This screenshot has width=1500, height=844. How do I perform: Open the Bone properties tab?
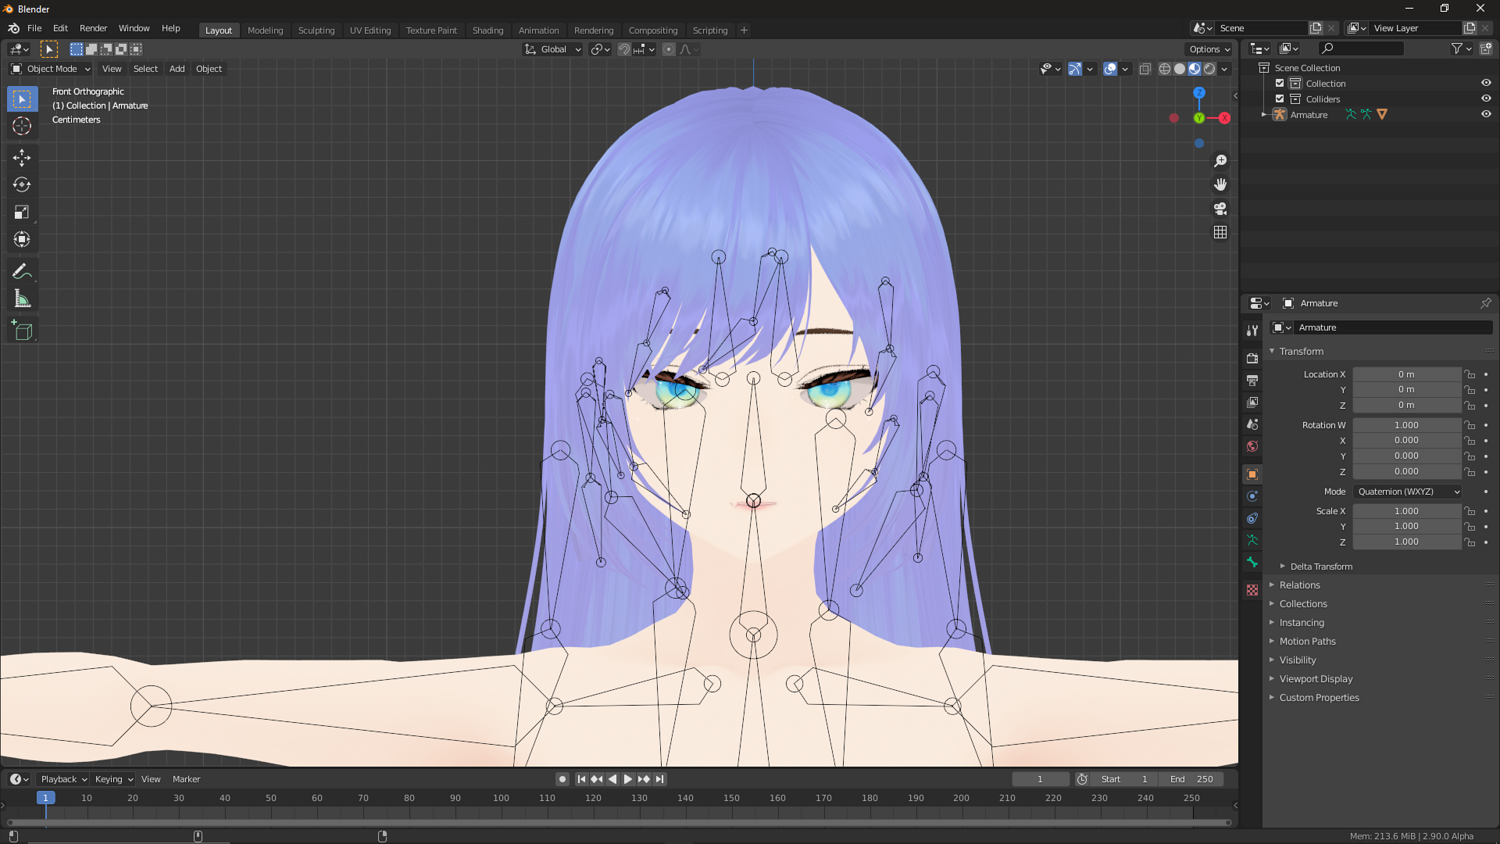click(1252, 562)
